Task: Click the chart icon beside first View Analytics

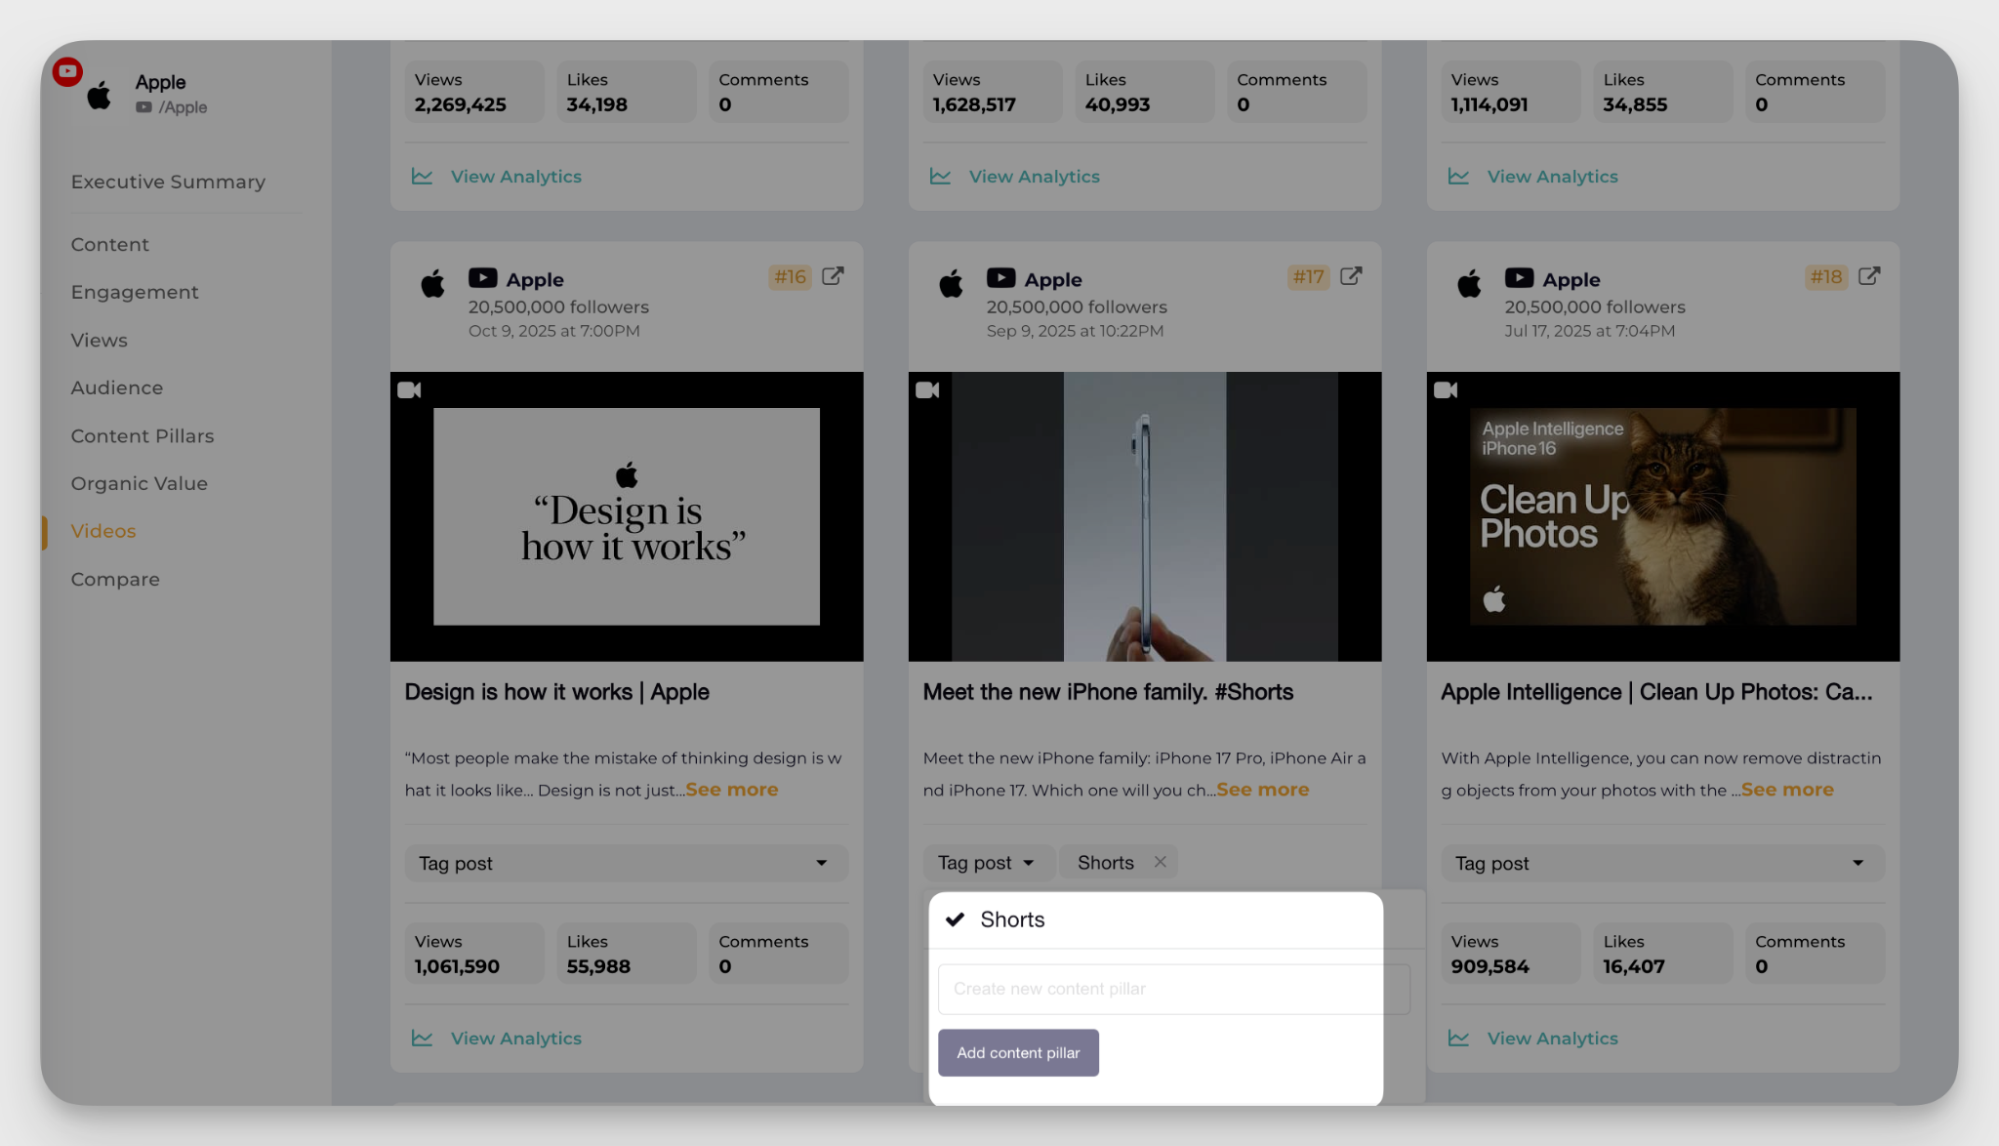Action: click(421, 175)
